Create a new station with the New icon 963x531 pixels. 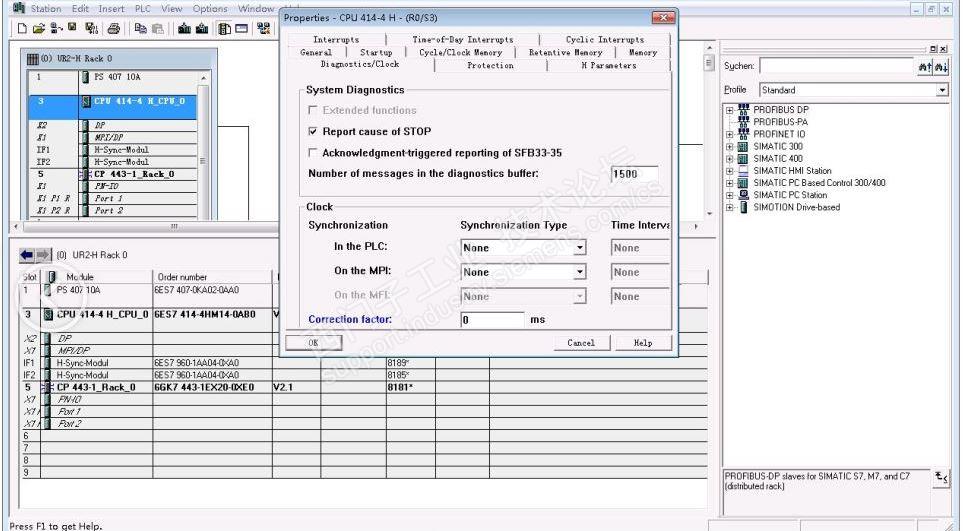(x=22, y=28)
